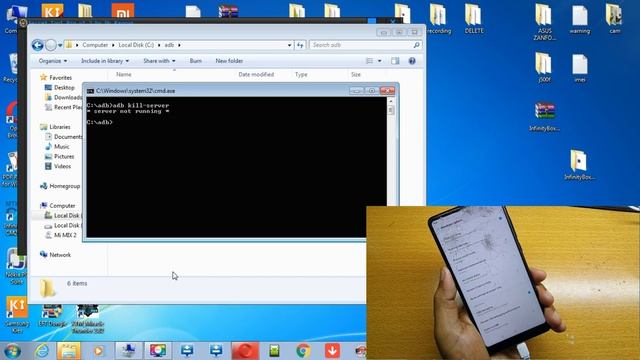Viewport: 640px width, 360px height.
Task: Click the search magnifier icon
Action: pyautogui.click(x=416, y=45)
